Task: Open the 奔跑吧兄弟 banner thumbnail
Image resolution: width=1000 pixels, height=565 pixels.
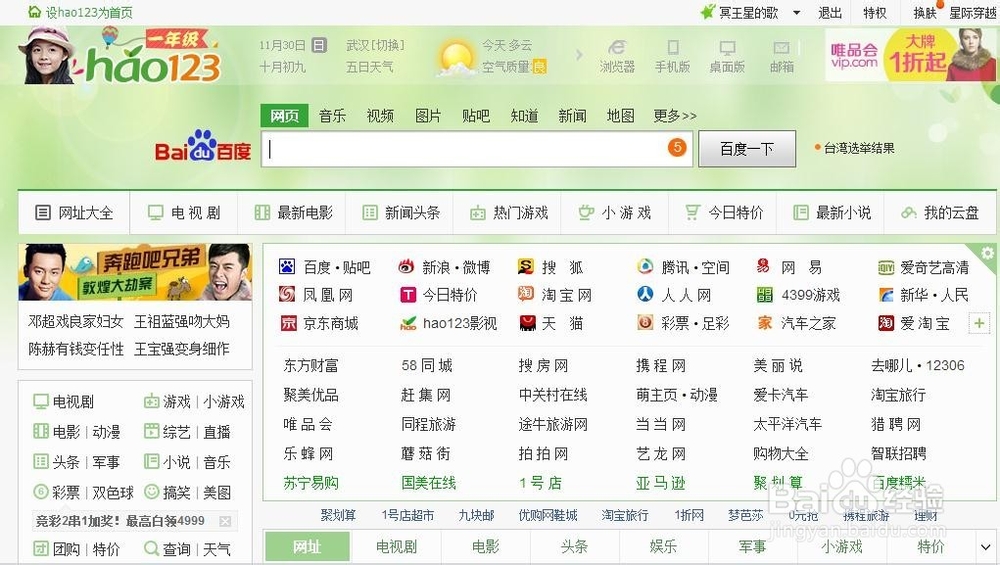Action: [x=135, y=272]
